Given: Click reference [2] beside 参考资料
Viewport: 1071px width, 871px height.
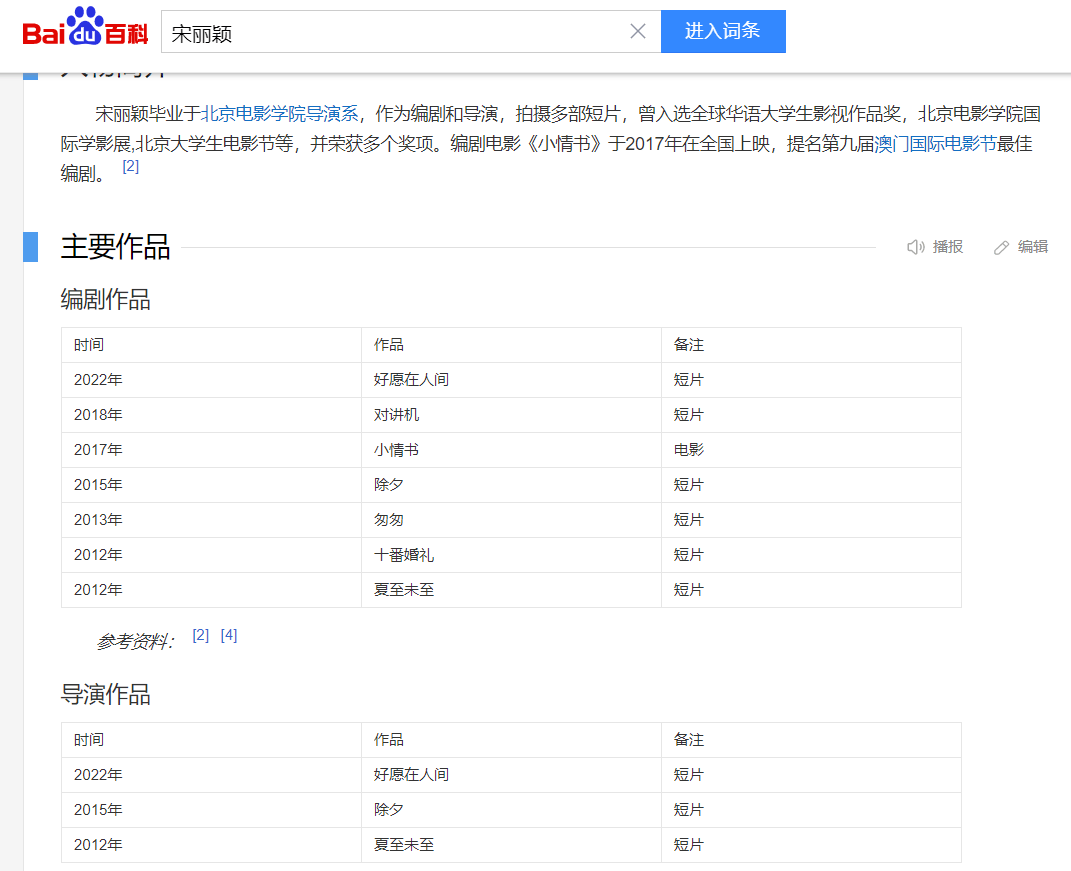Looking at the screenshot, I should (x=201, y=635).
